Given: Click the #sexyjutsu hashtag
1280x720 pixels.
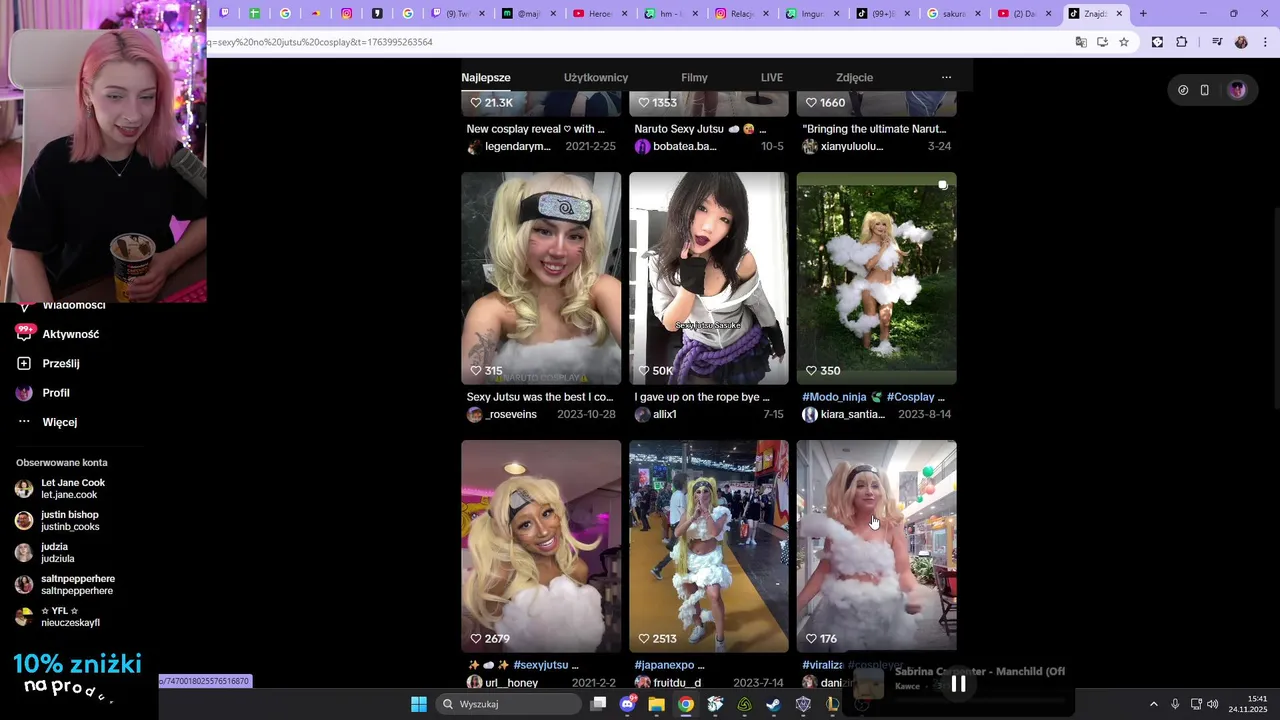Looking at the screenshot, I should pyautogui.click(x=541, y=665).
